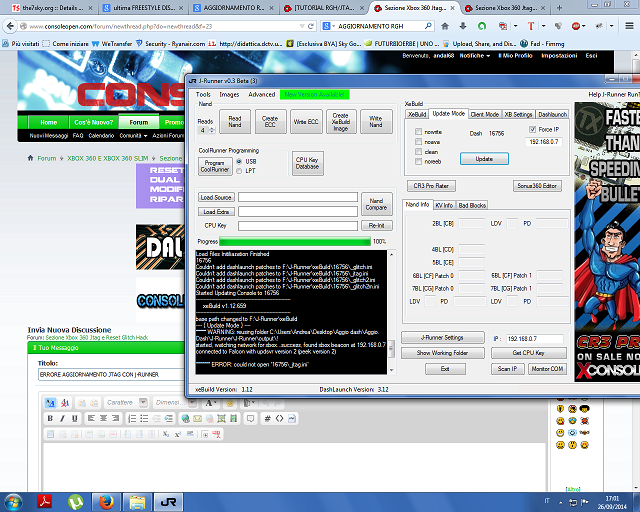Open the Images menu in J-Runner

point(229,94)
